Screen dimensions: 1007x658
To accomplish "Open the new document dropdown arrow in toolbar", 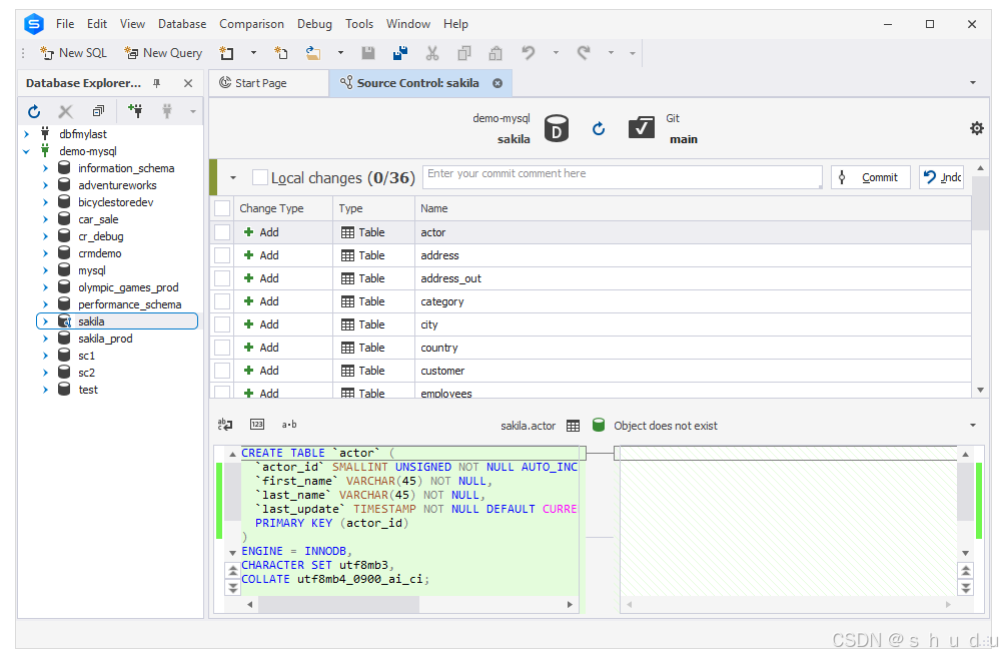I will [253, 53].
